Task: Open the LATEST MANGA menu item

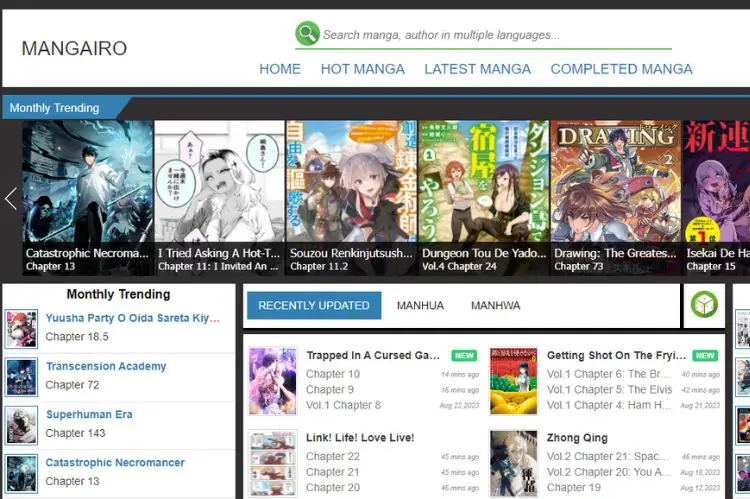Action: (x=477, y=69)
